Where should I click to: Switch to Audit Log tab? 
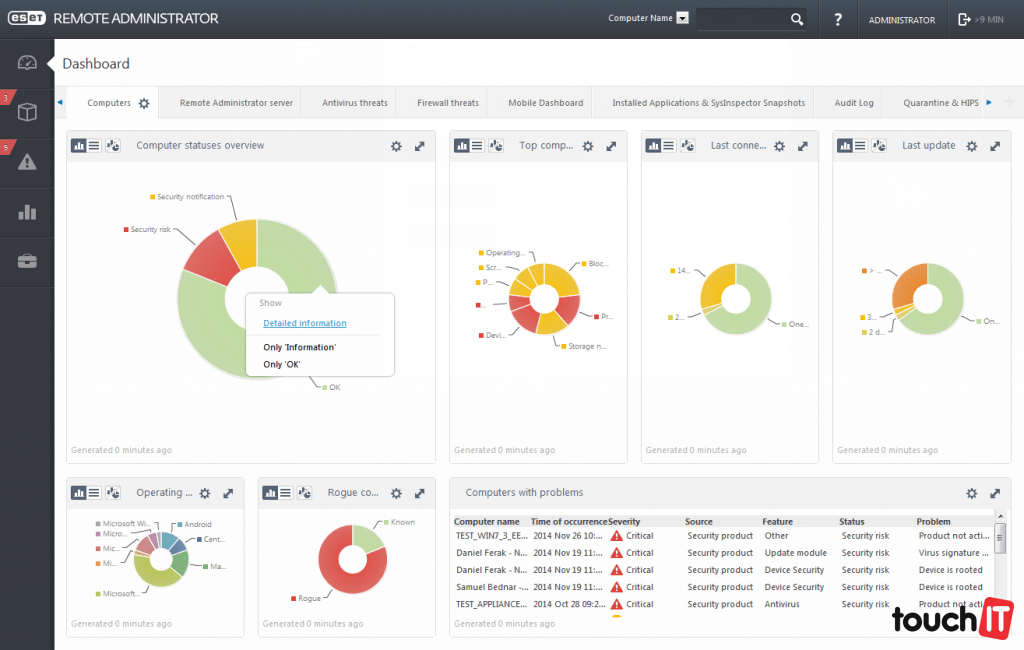854,103
